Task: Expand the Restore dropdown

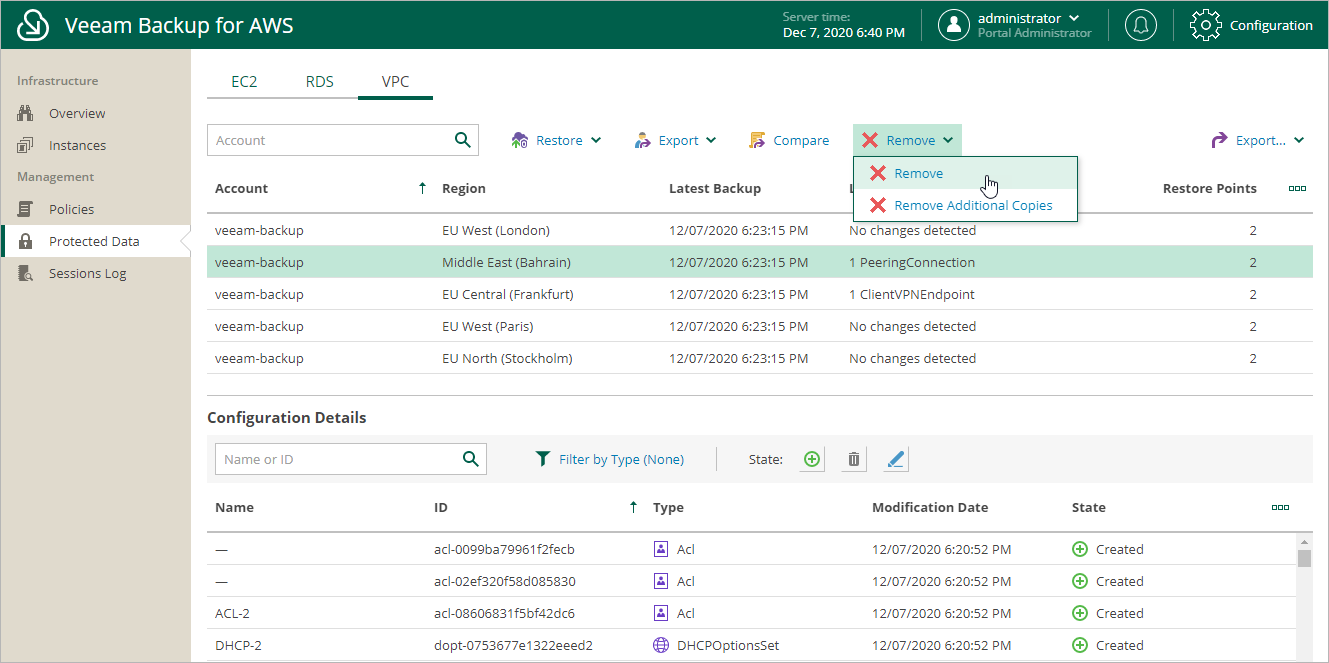Action: [556, 140]
